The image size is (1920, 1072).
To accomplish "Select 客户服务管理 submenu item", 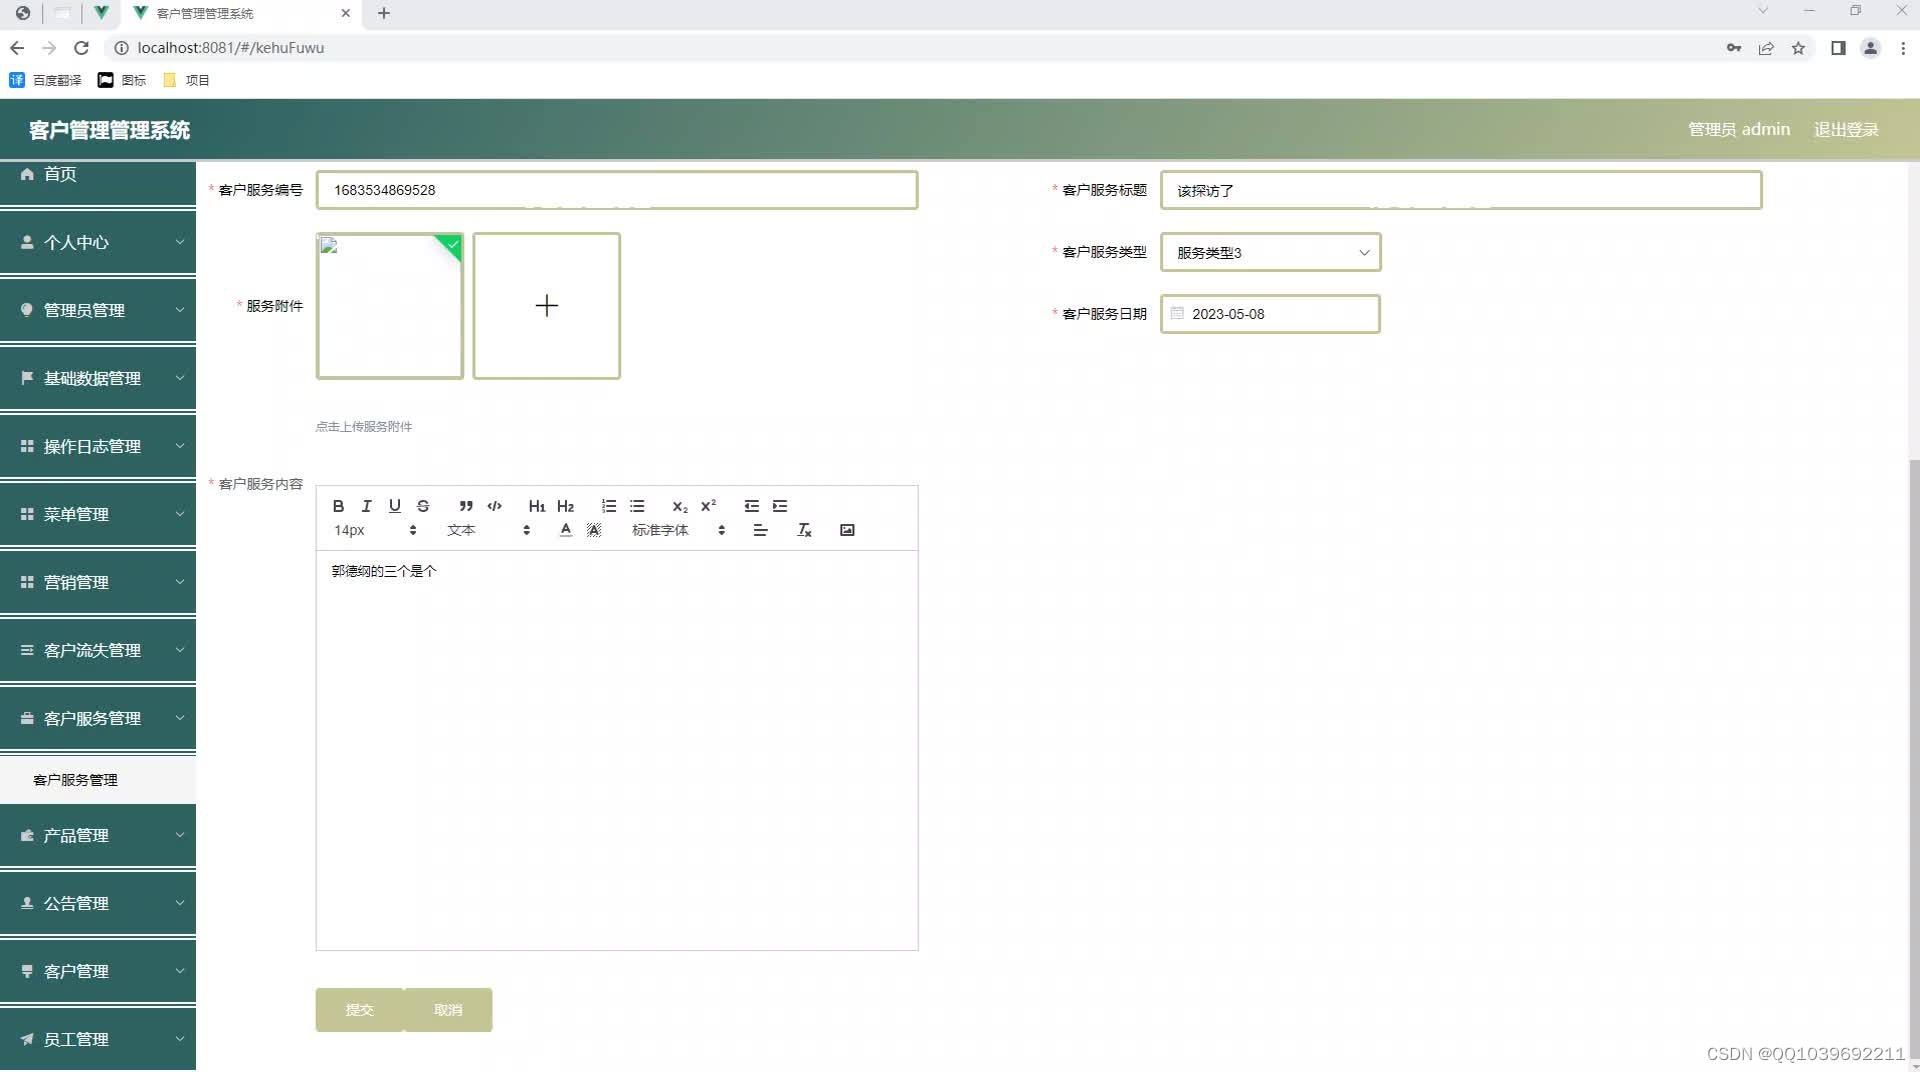I will click(98, 780).
